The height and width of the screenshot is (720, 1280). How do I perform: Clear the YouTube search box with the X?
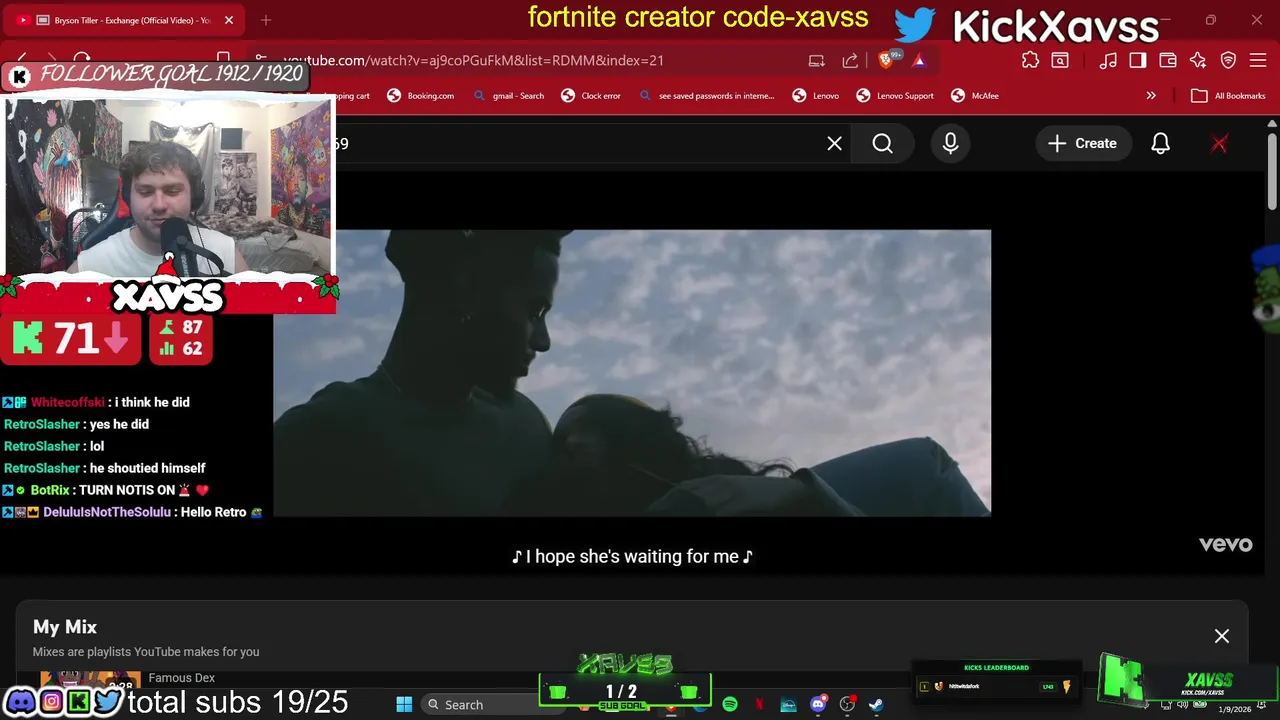(835, 143)
